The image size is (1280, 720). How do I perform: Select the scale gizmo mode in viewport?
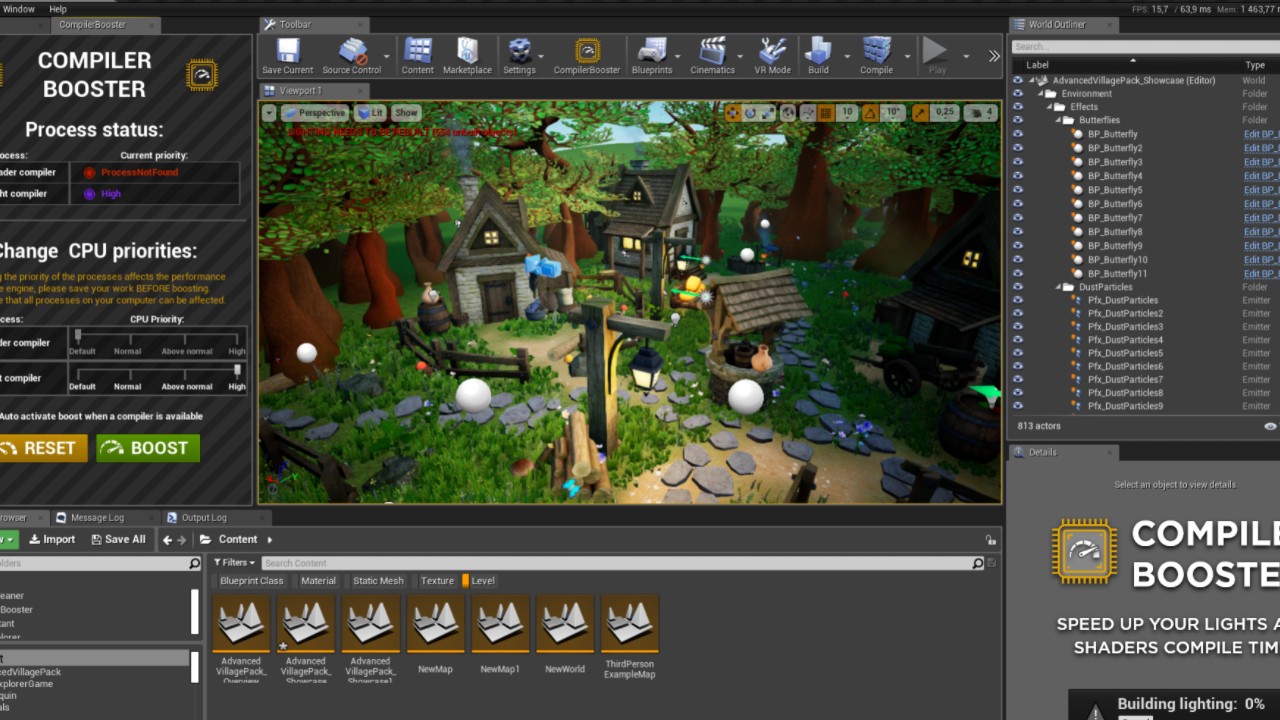(x=769, y=113)
